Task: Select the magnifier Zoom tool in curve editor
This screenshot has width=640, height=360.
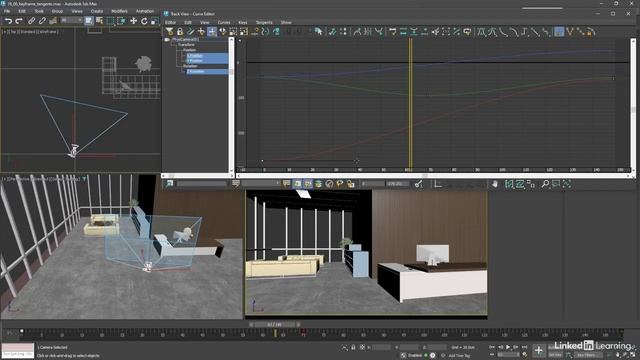Action: point(545,184)
